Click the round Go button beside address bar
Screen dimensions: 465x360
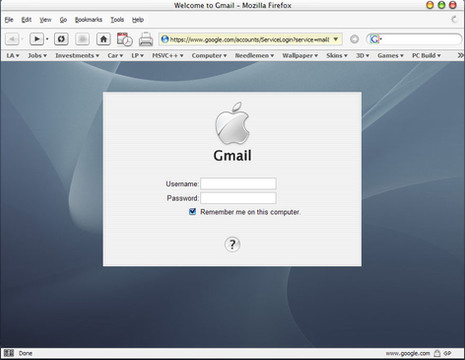click(x=354, y=39)
